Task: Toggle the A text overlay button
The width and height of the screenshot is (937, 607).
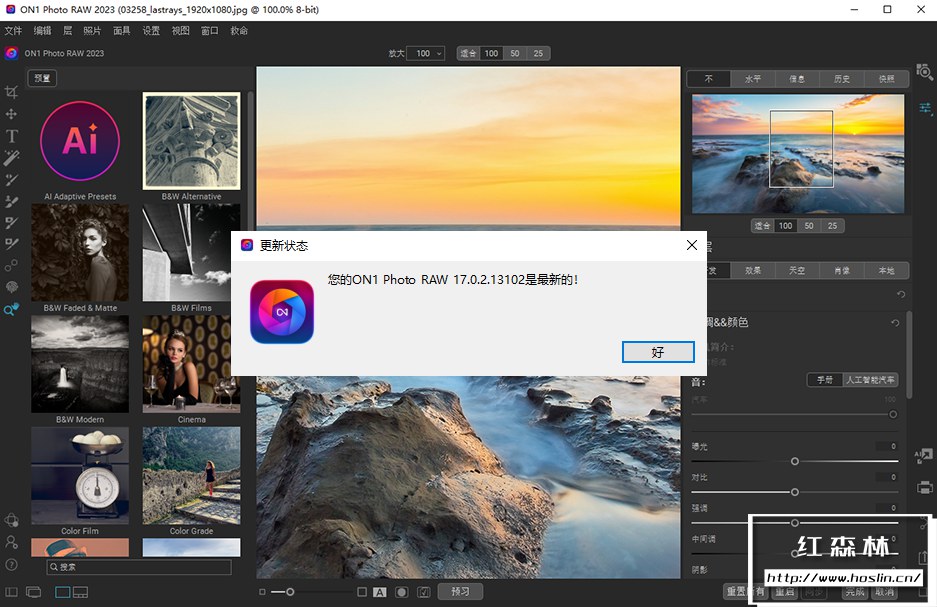Action: click(x=380, y=592)
